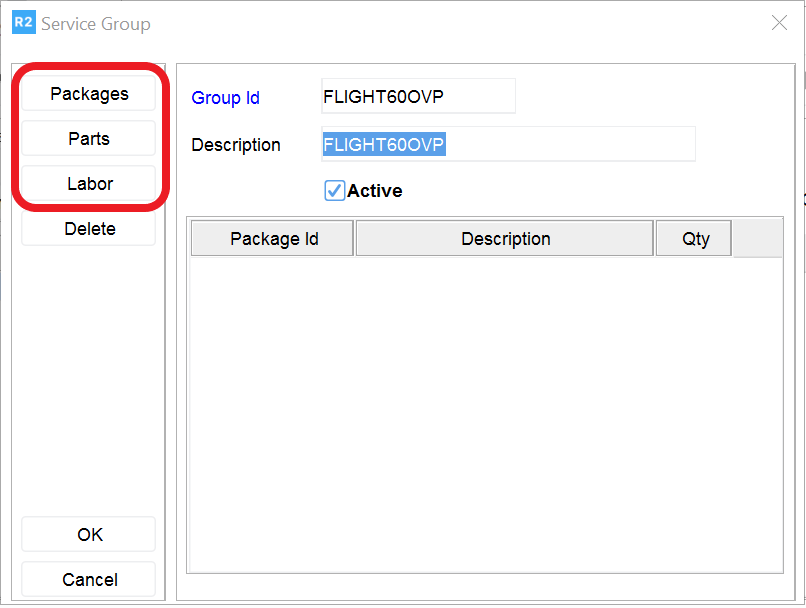Viewport: 806px width, 608px height.
Task: Click the Description label beside the text field
Action: [x=236, y=145]
